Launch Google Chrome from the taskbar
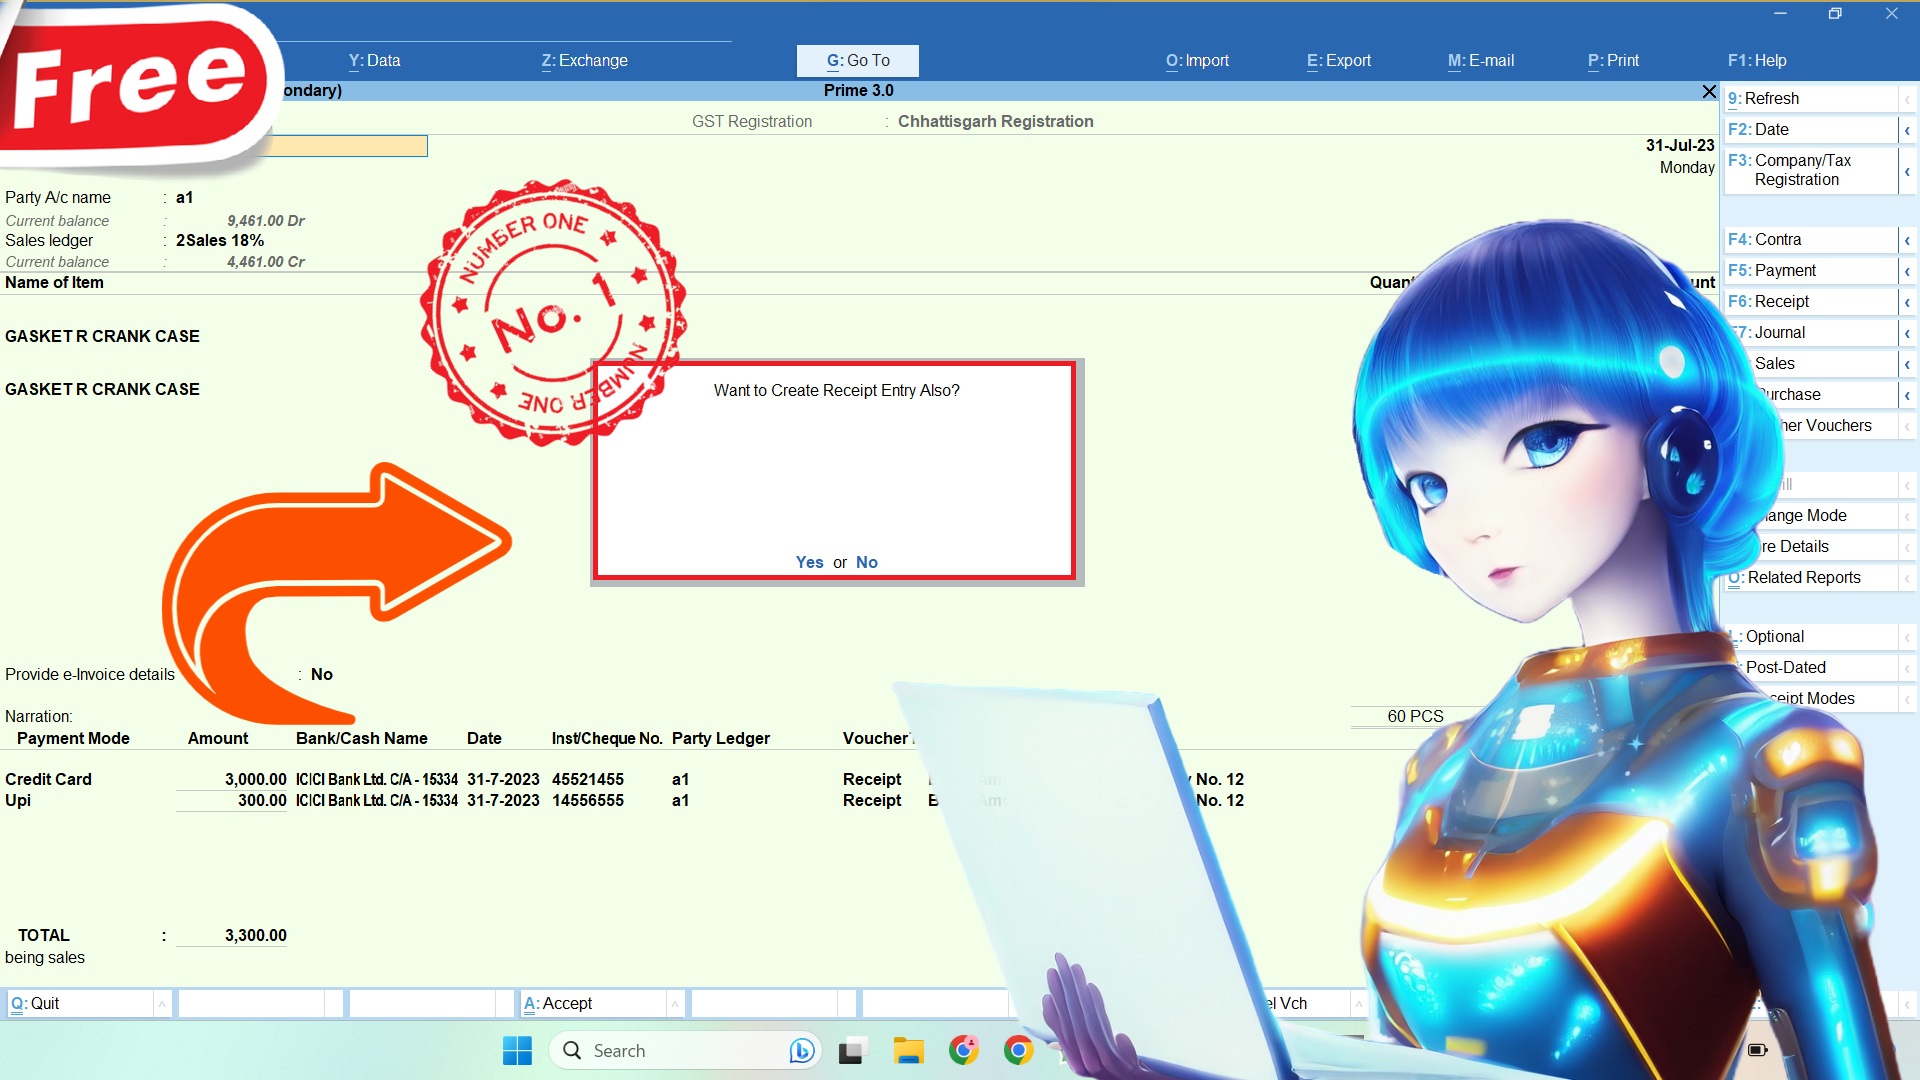1920x1080 pixels. tap(1017, 1050)
